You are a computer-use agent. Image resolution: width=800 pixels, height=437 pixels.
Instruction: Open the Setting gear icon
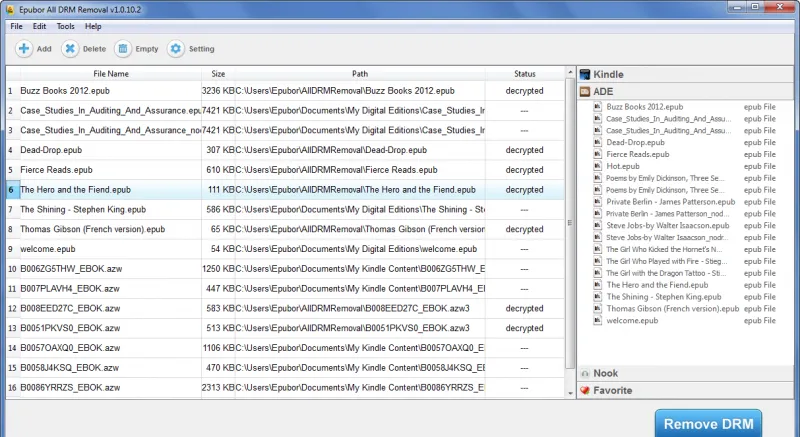176,48
